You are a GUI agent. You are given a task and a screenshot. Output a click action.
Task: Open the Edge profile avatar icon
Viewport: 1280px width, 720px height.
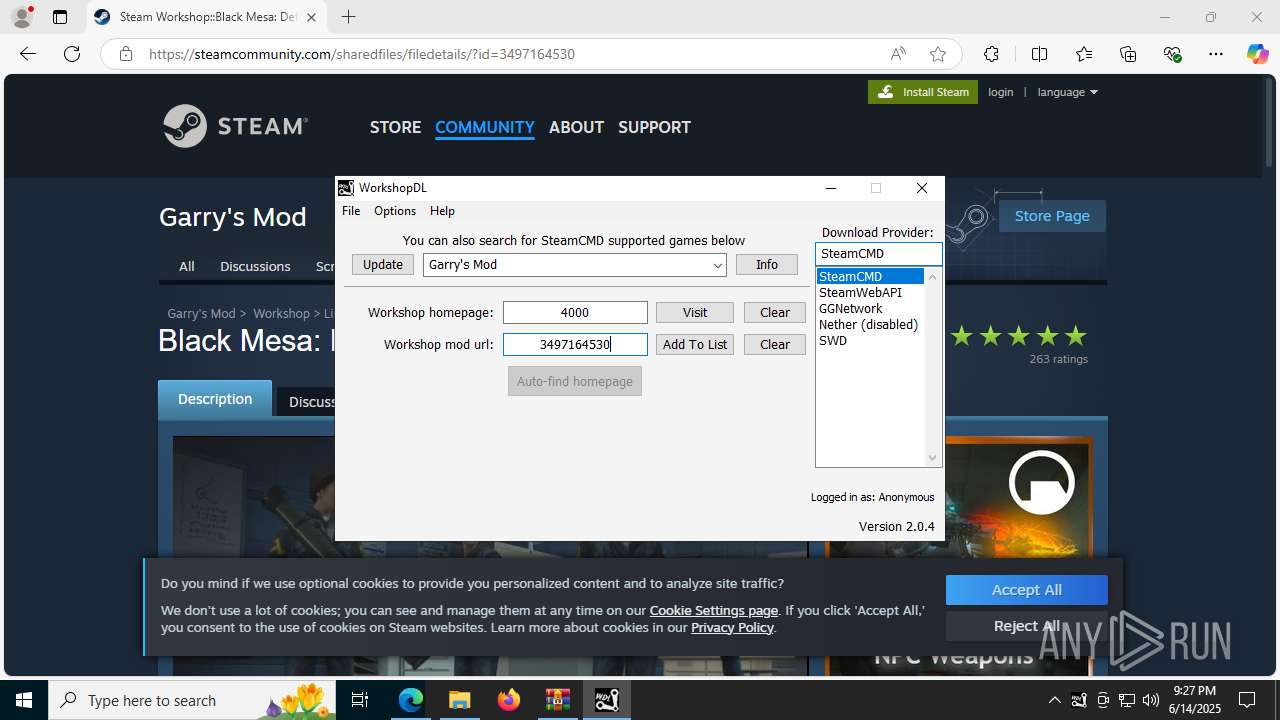tap(22, 17)
